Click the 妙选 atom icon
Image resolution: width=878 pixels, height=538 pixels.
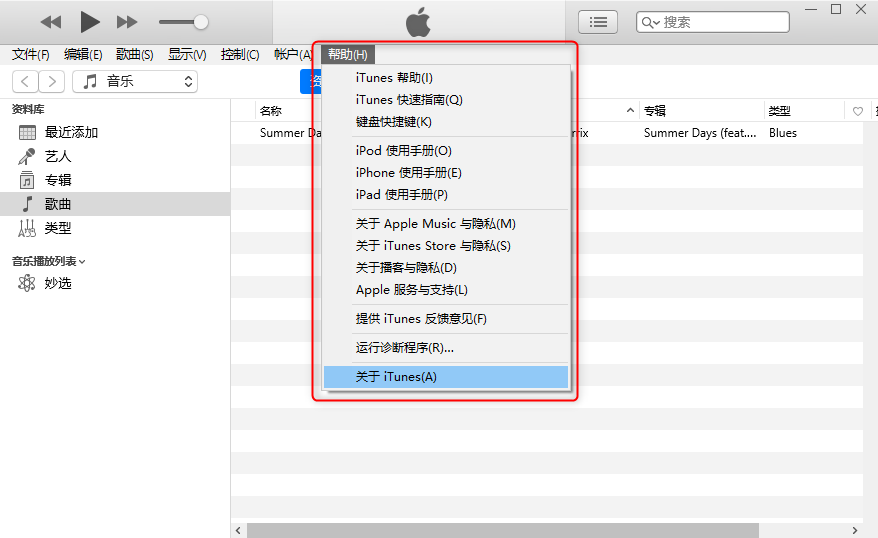pos(27,283)
